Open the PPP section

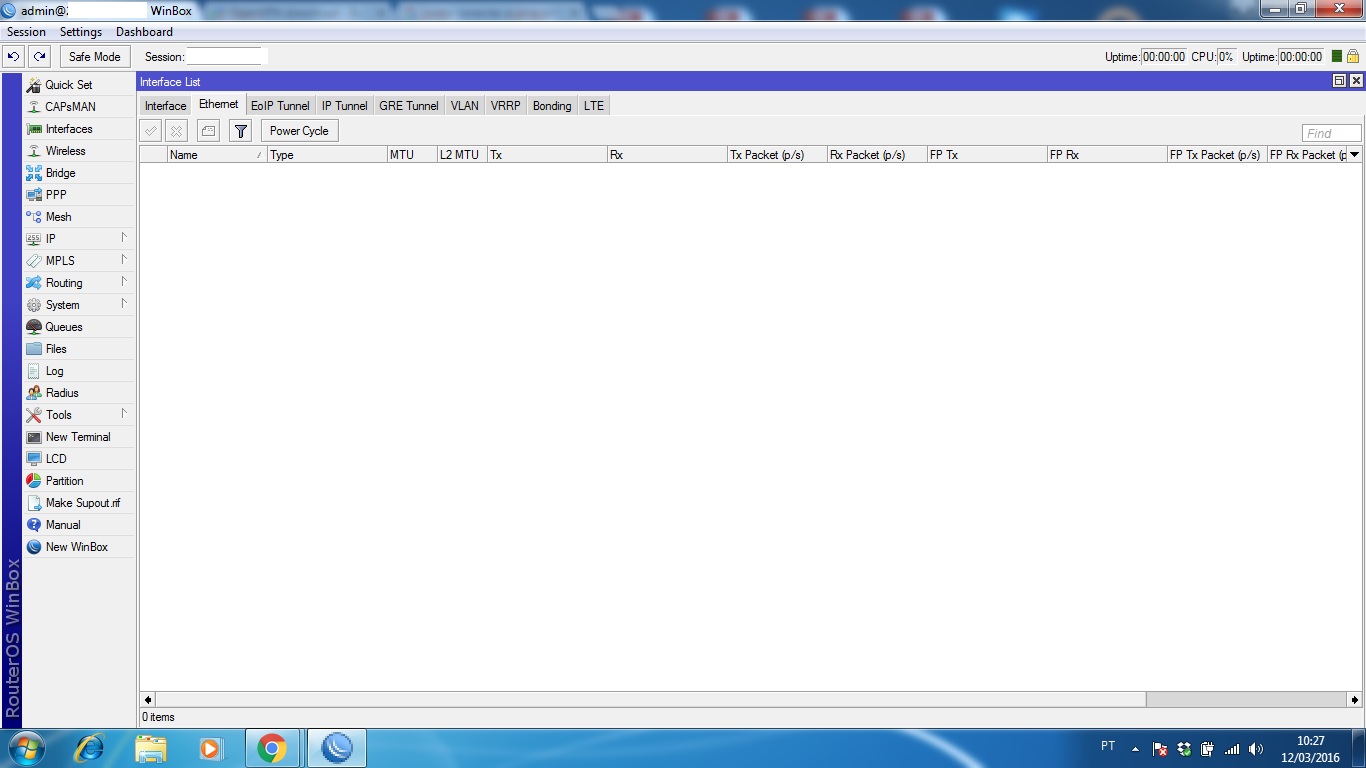(79, 195)
